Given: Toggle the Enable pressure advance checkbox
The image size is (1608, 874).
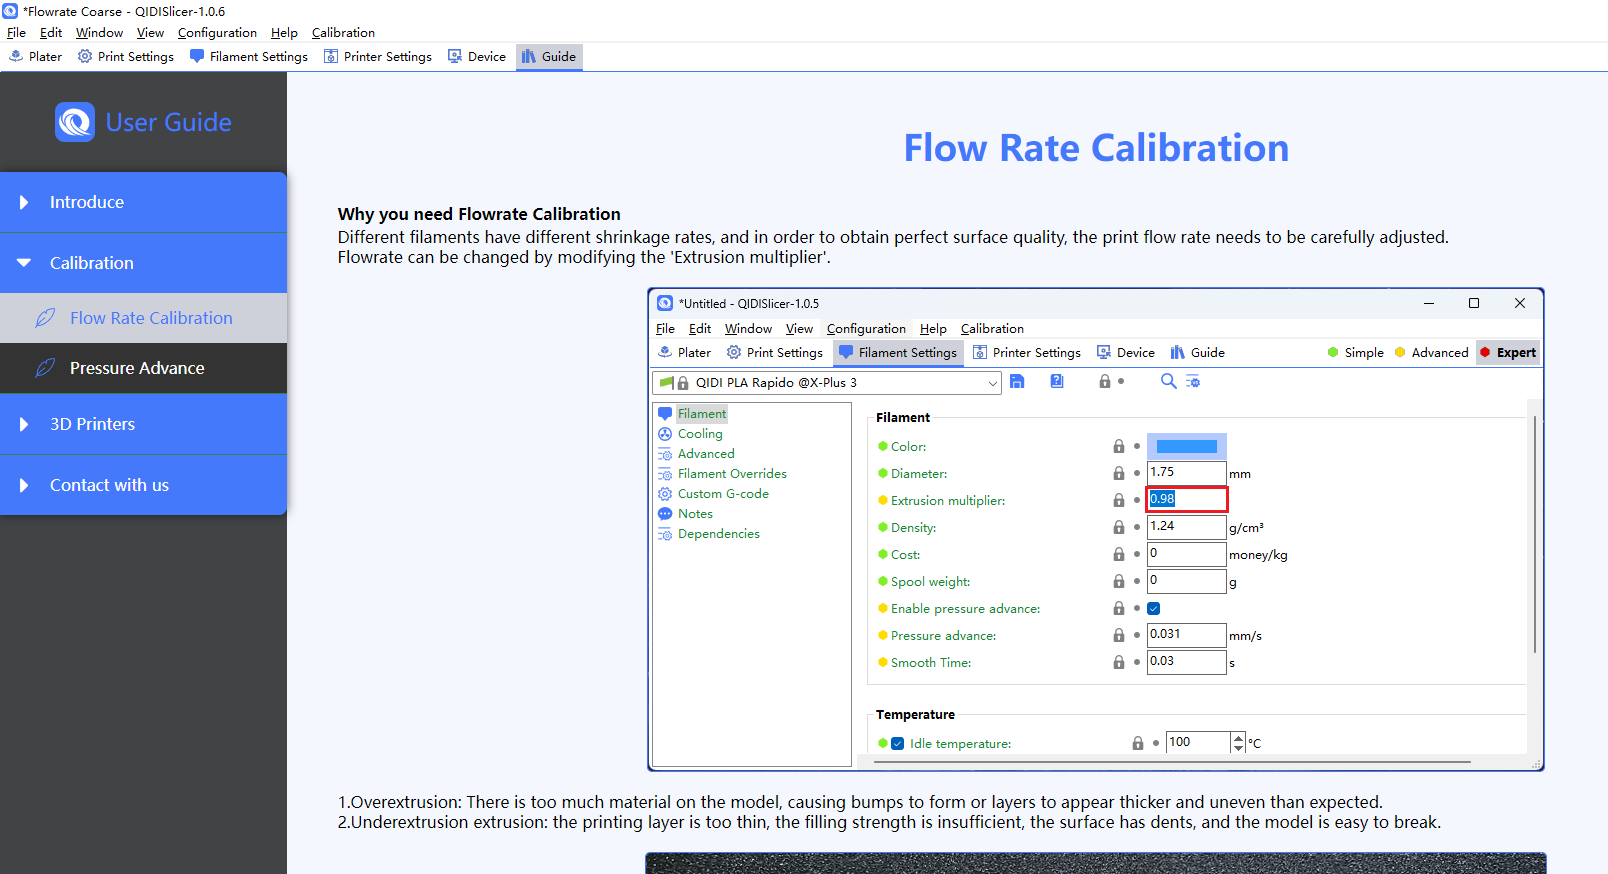Looking at the screenshot, I should 1154,609.
